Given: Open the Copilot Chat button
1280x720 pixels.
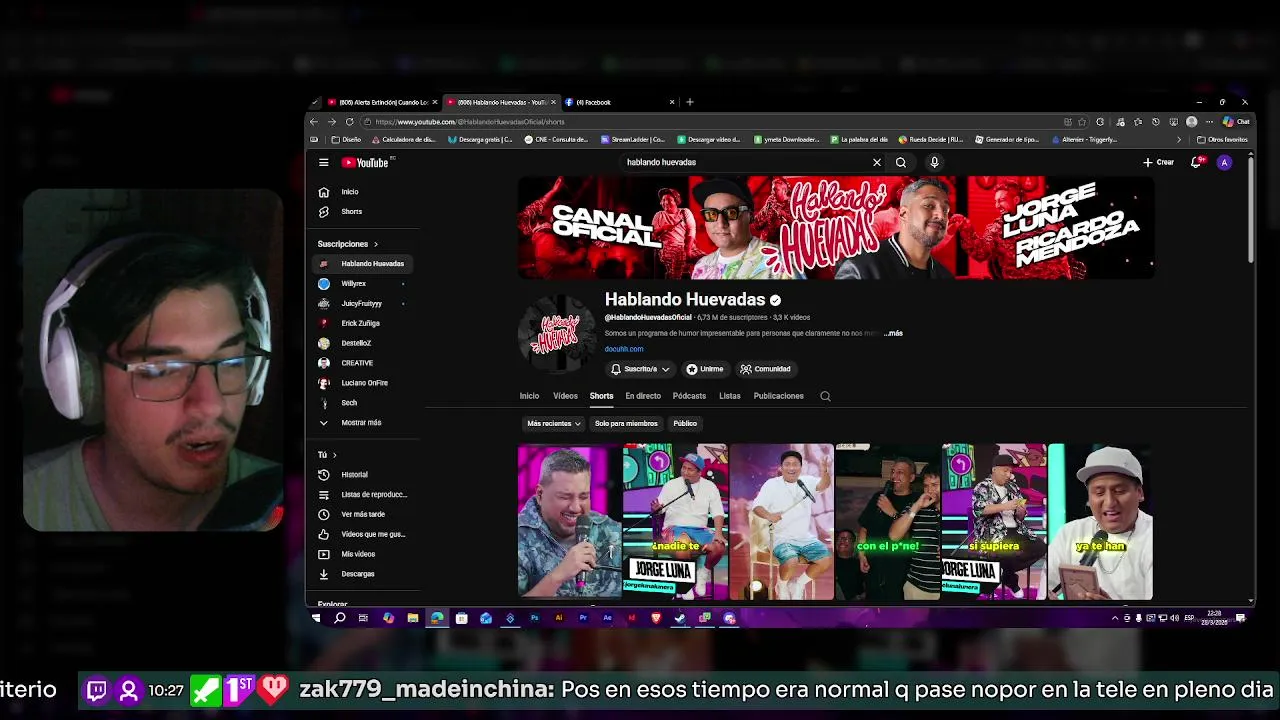Looking at the screenshot, I should (x=1236, y=122).
